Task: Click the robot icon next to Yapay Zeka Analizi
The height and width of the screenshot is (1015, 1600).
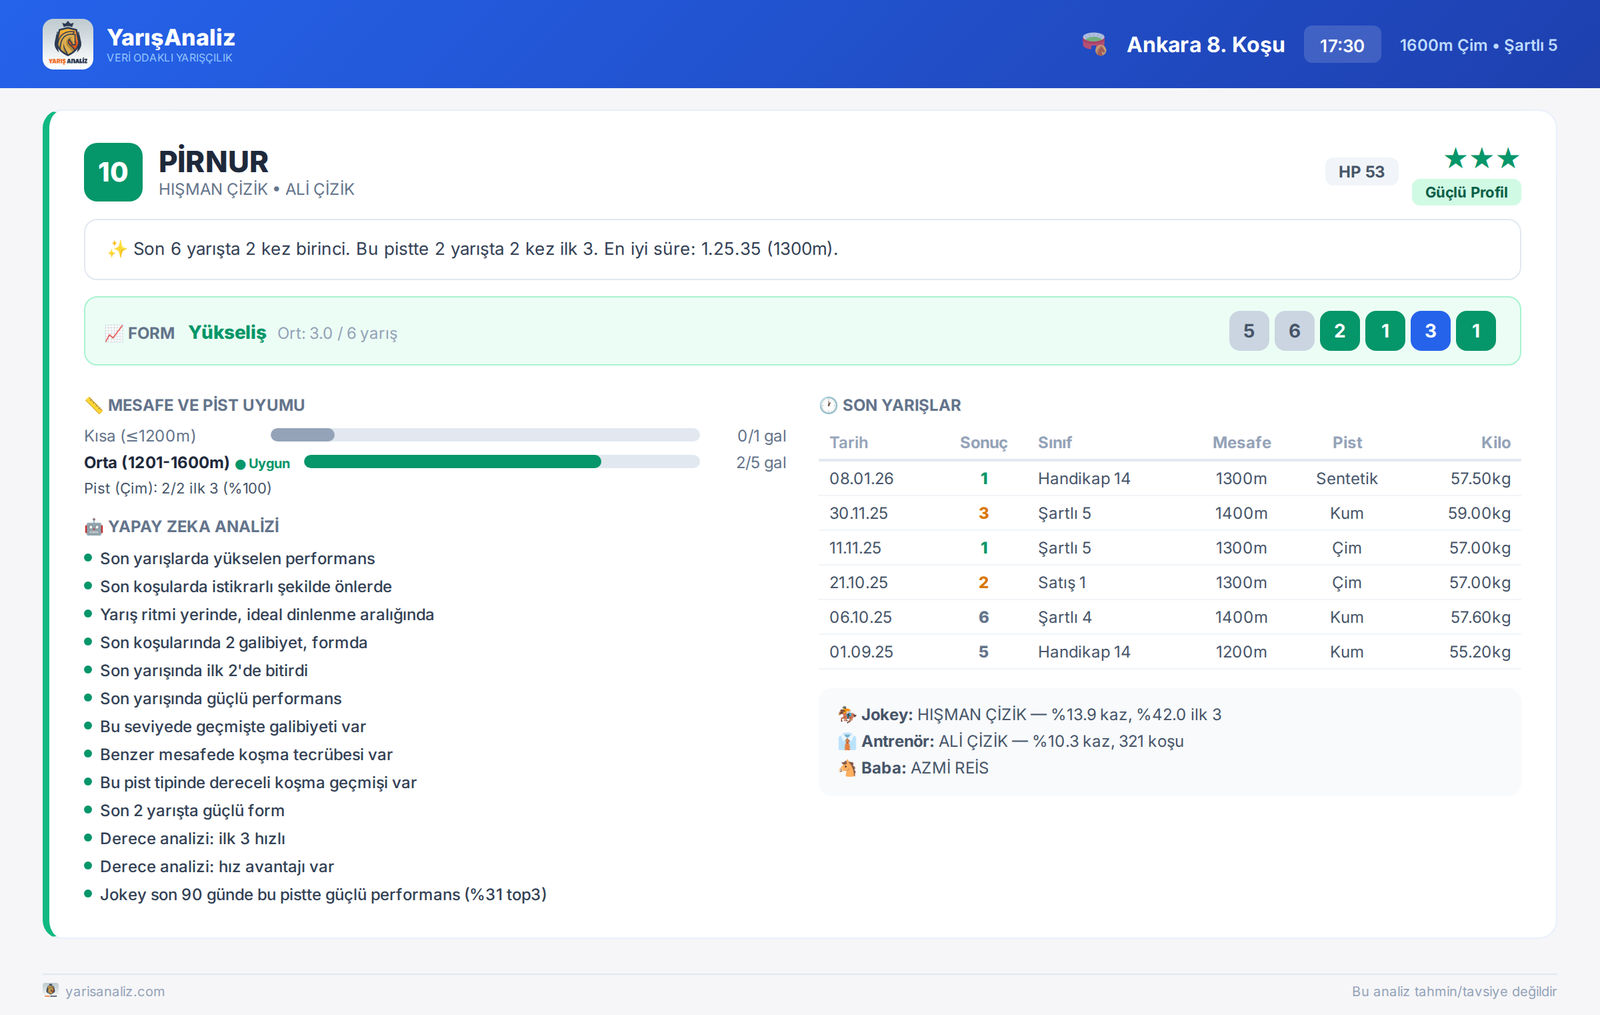Action: pos(94,527)
